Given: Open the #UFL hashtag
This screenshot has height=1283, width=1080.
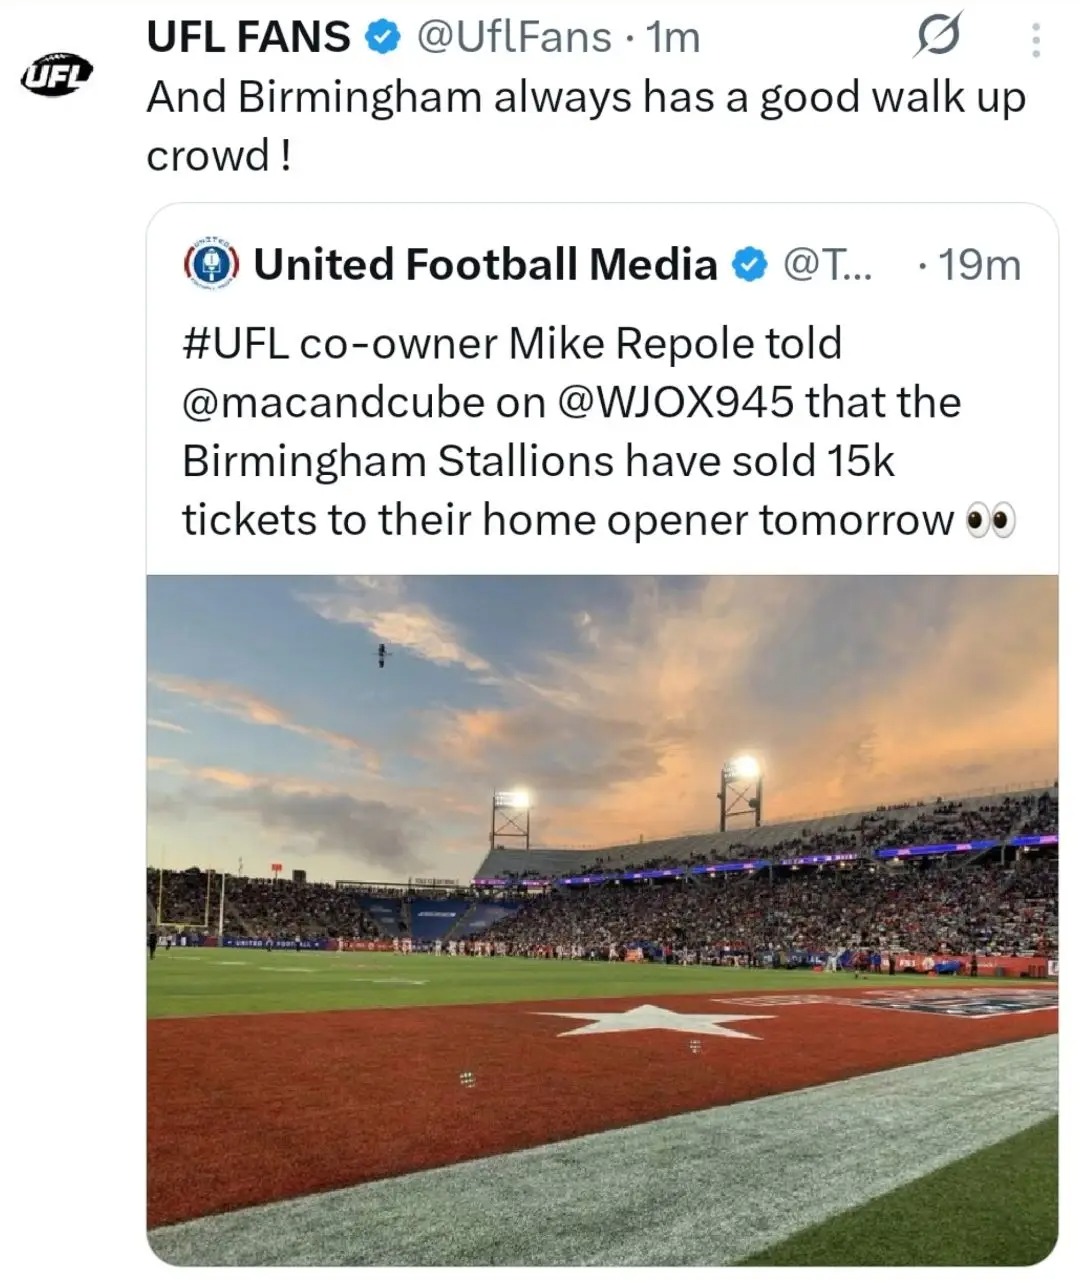Looking at the screenshot, I should (x=235, y=344).
